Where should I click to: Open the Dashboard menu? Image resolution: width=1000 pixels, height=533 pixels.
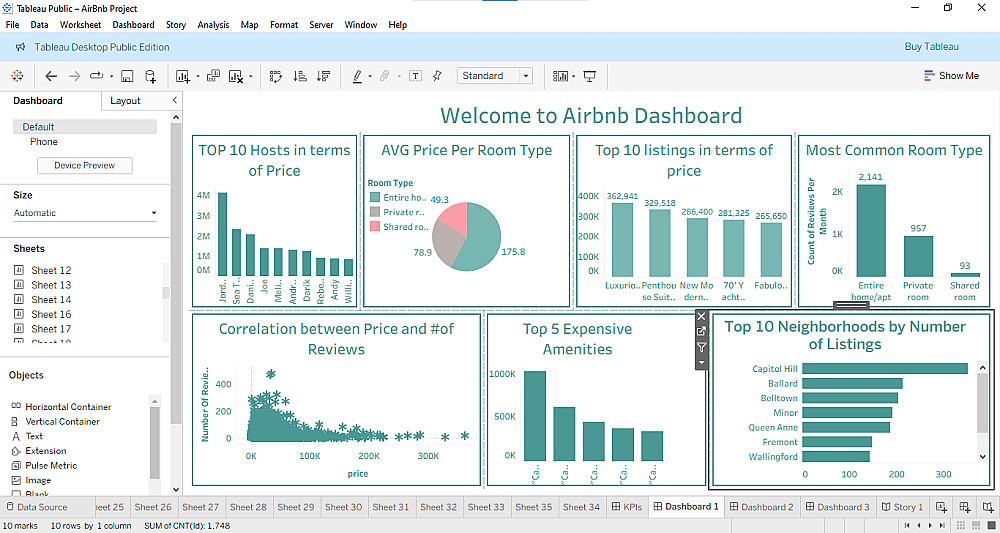point(133,25)
